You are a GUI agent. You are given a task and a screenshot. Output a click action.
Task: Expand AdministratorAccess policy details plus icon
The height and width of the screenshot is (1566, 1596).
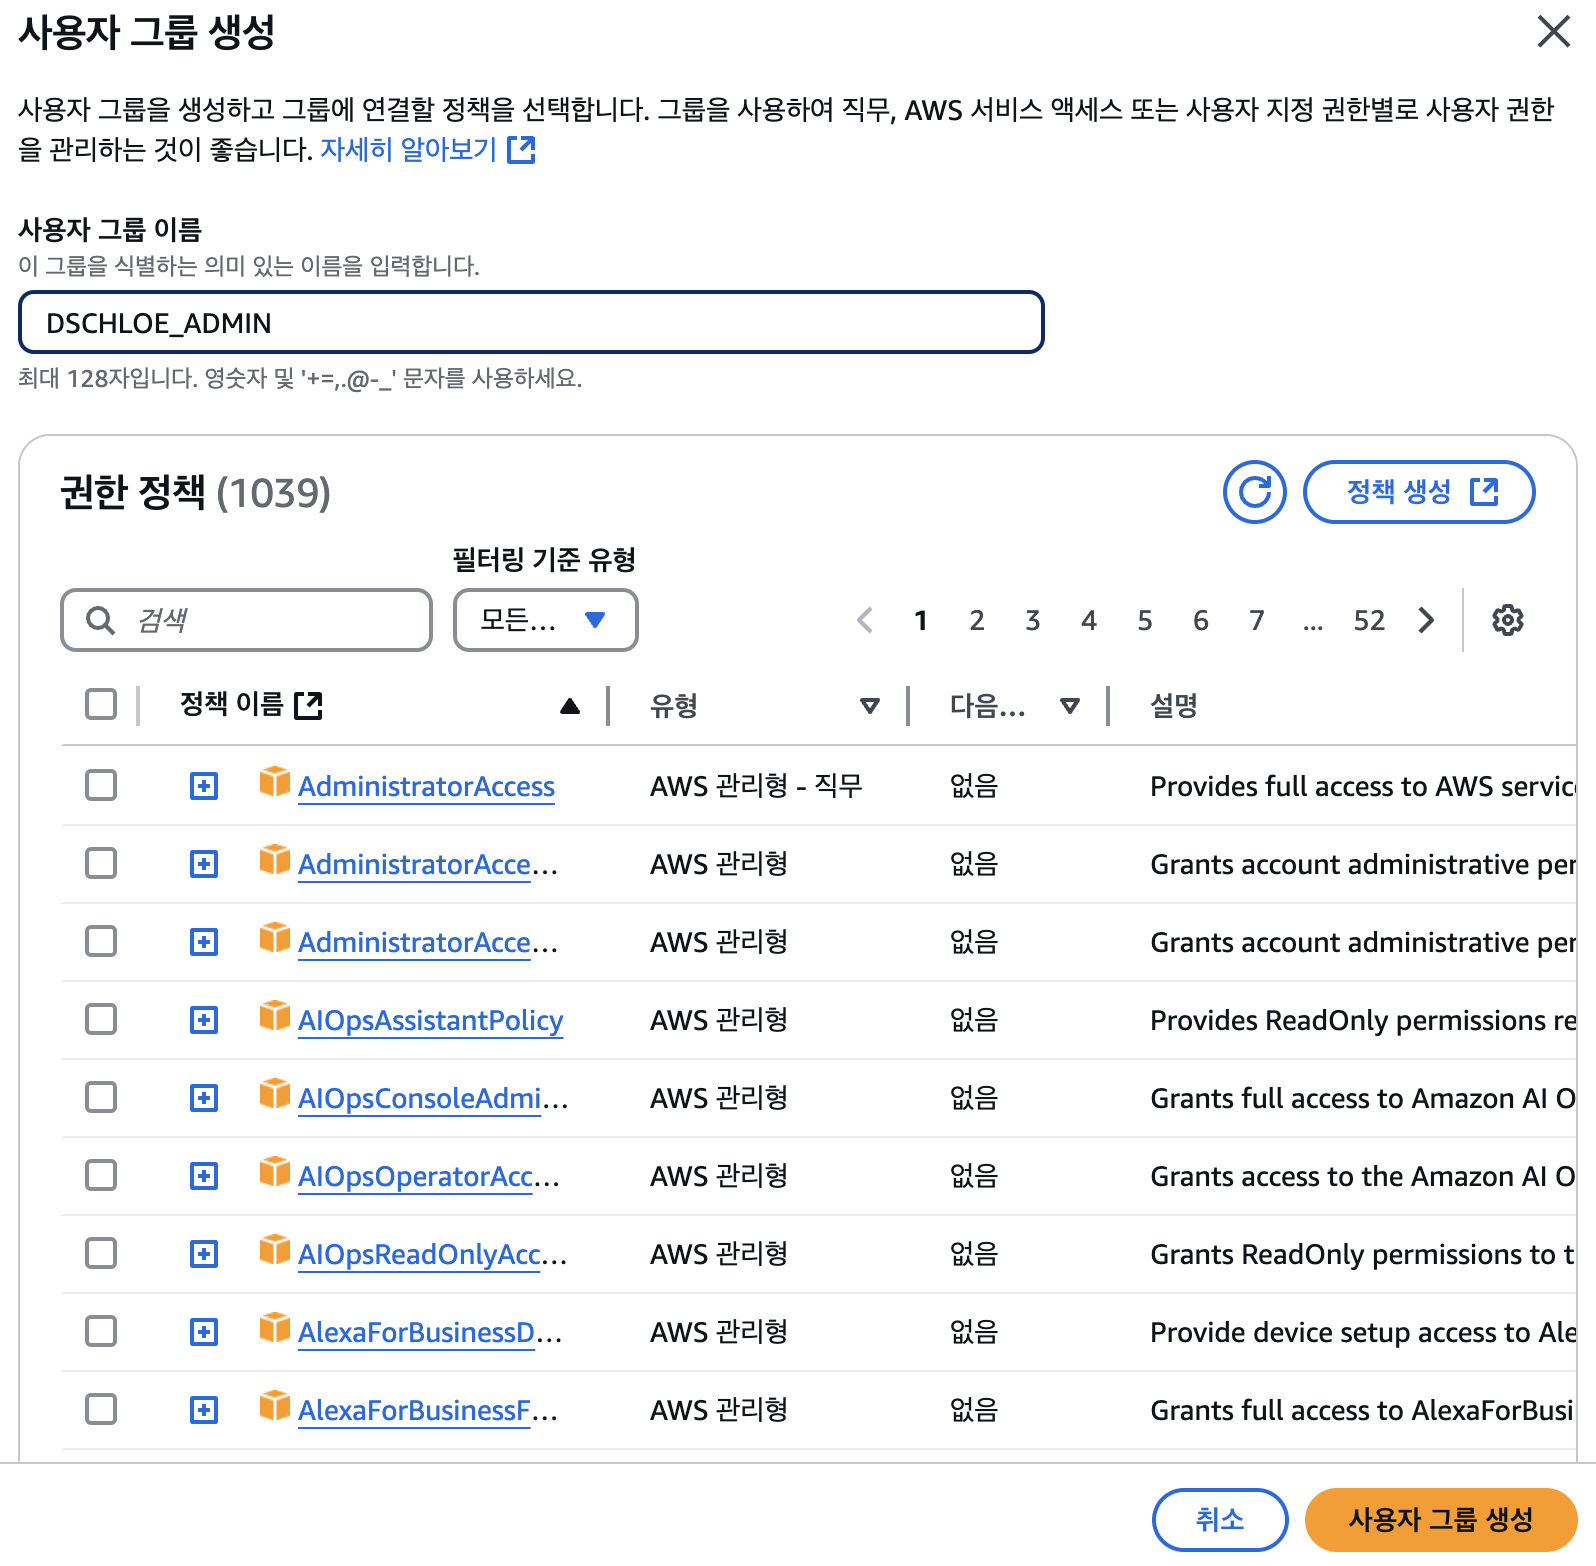coord(204,786)
